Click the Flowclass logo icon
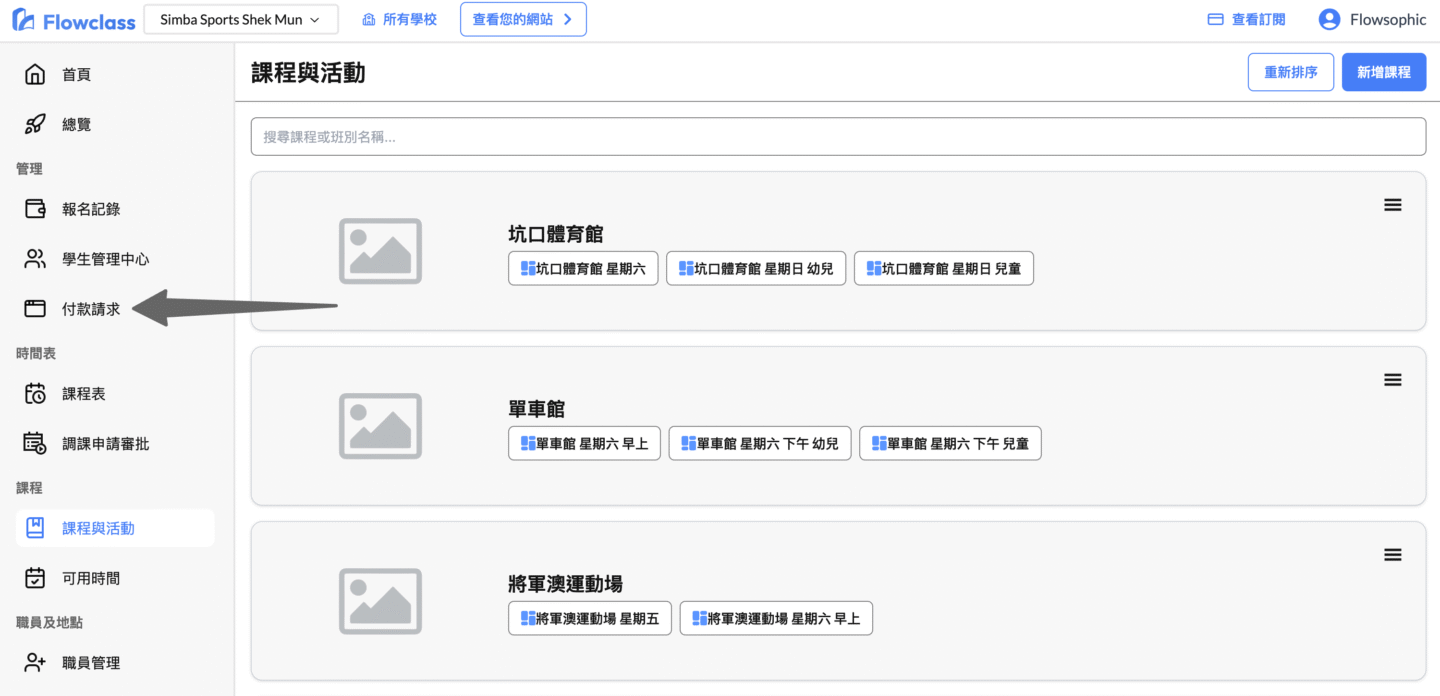Screen dimensions: 1440x696 (23, 20)
